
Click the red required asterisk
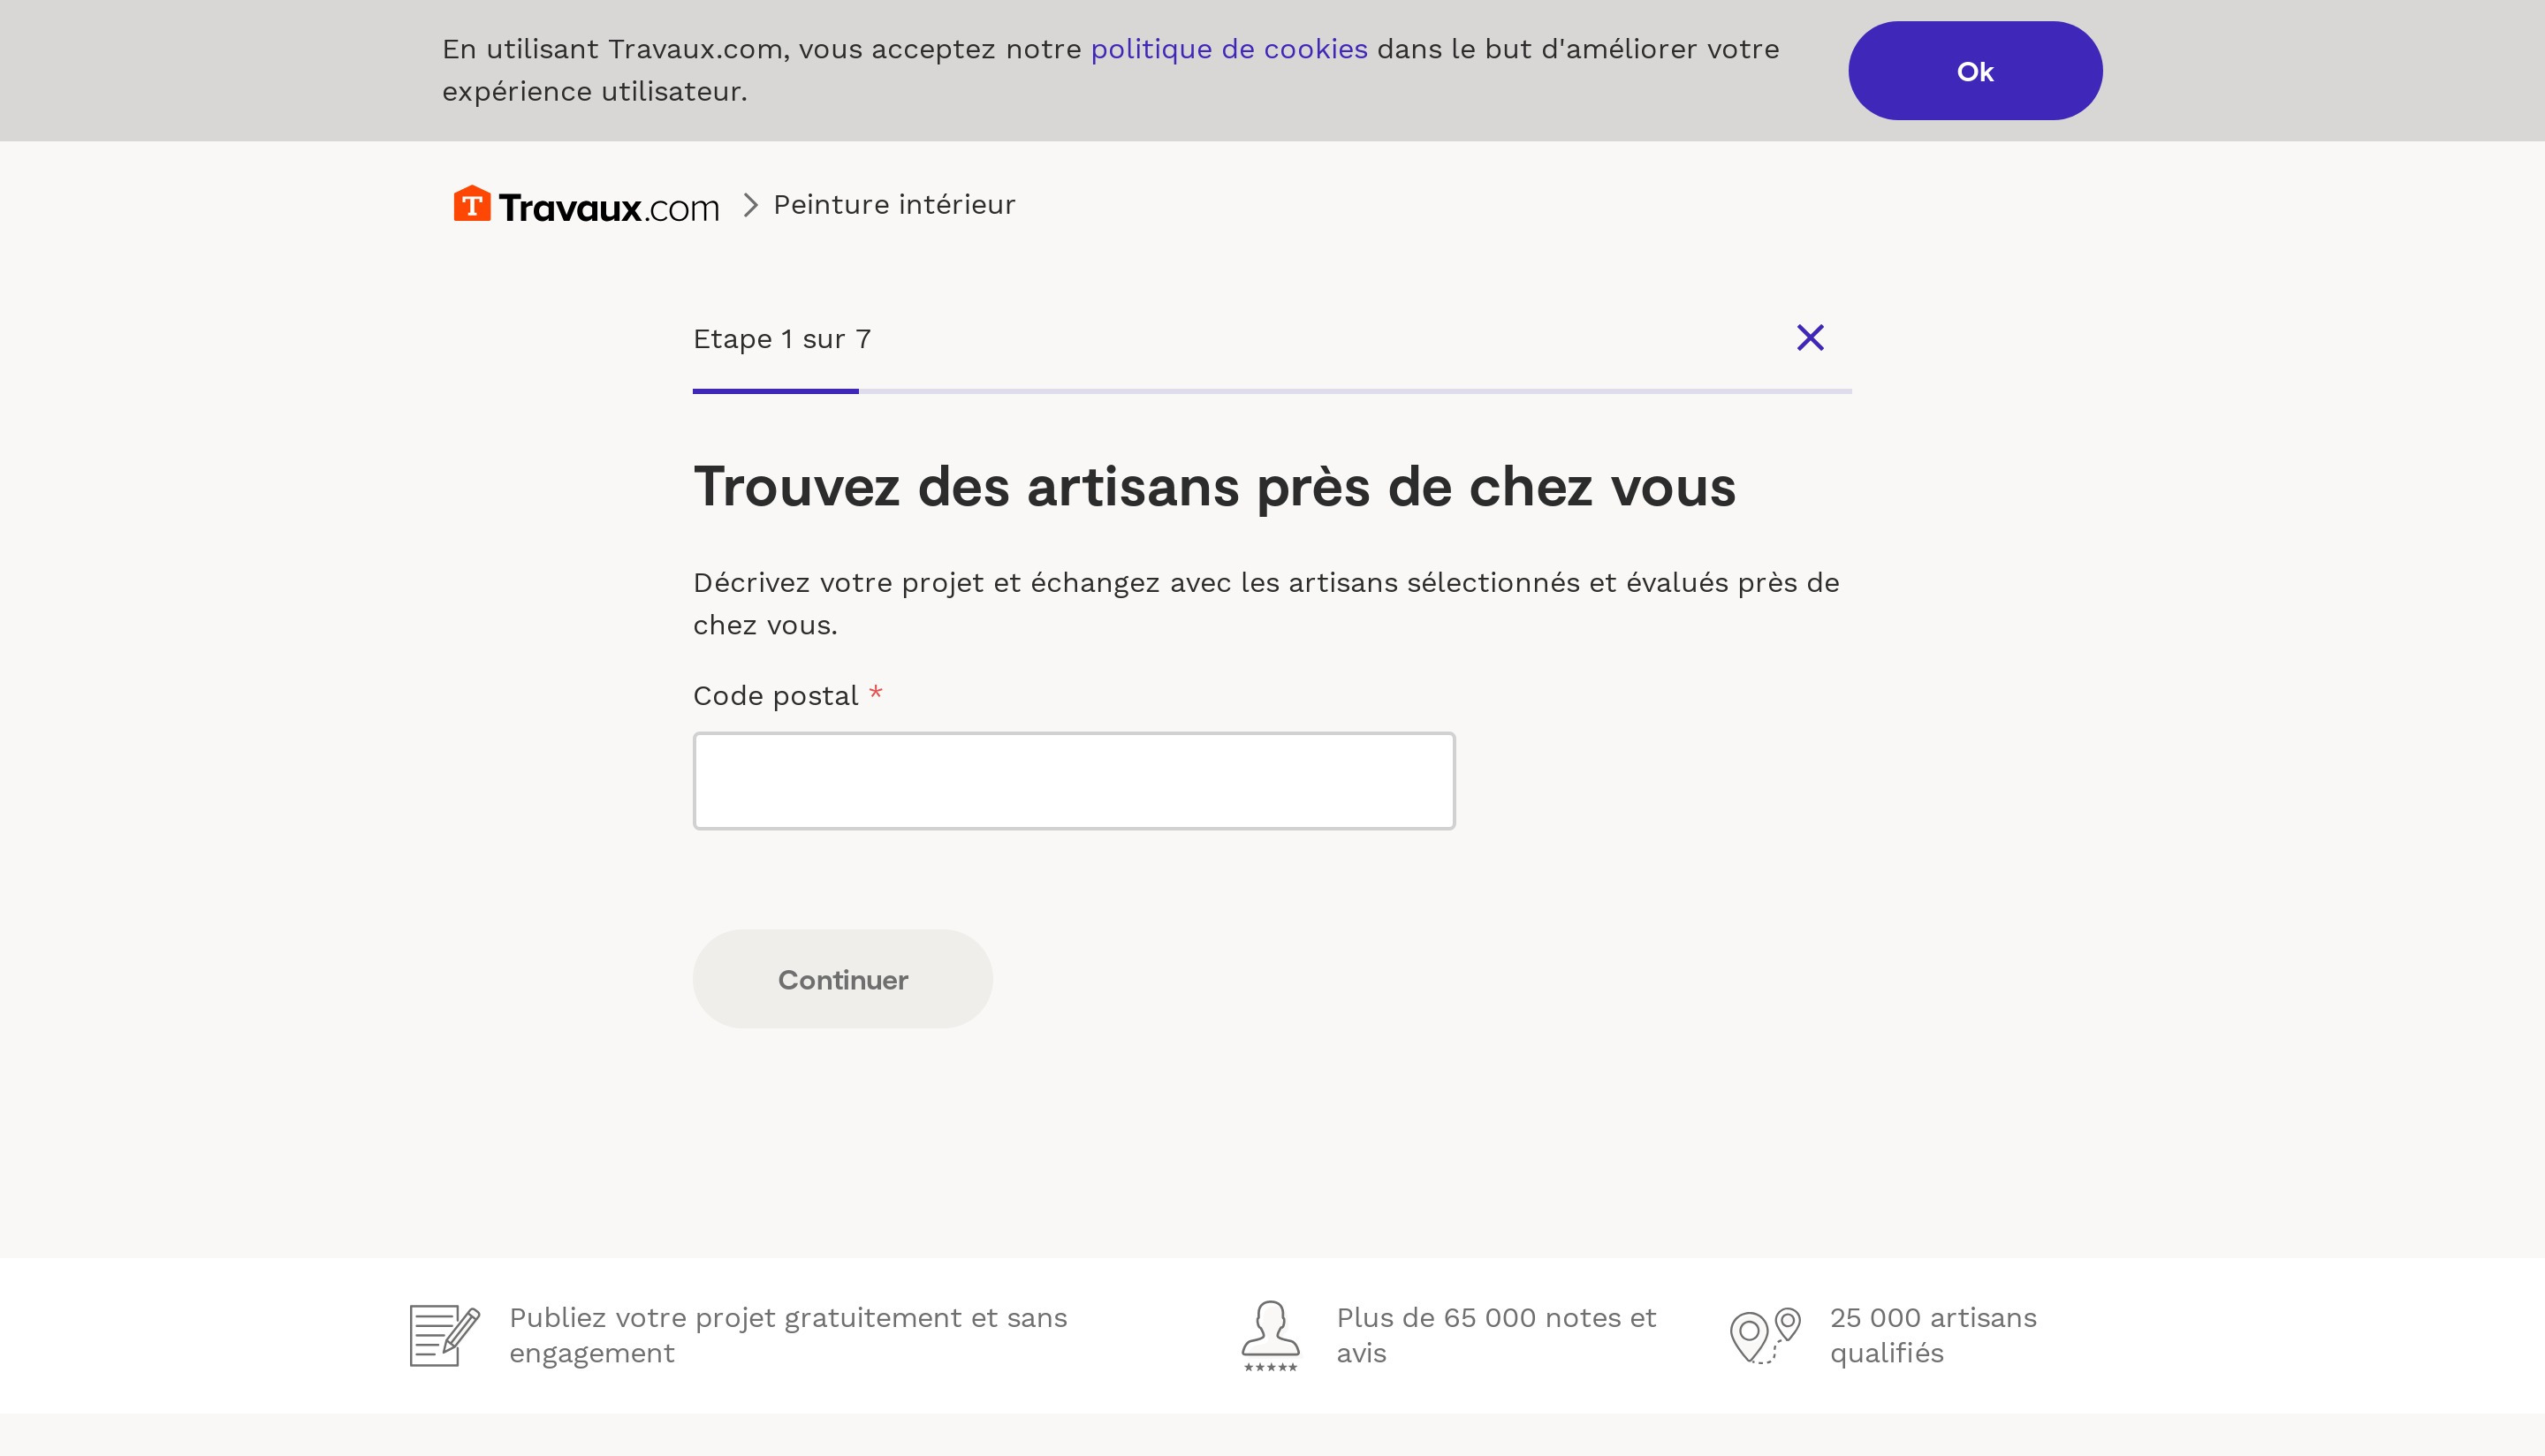[x=875, y=693]
